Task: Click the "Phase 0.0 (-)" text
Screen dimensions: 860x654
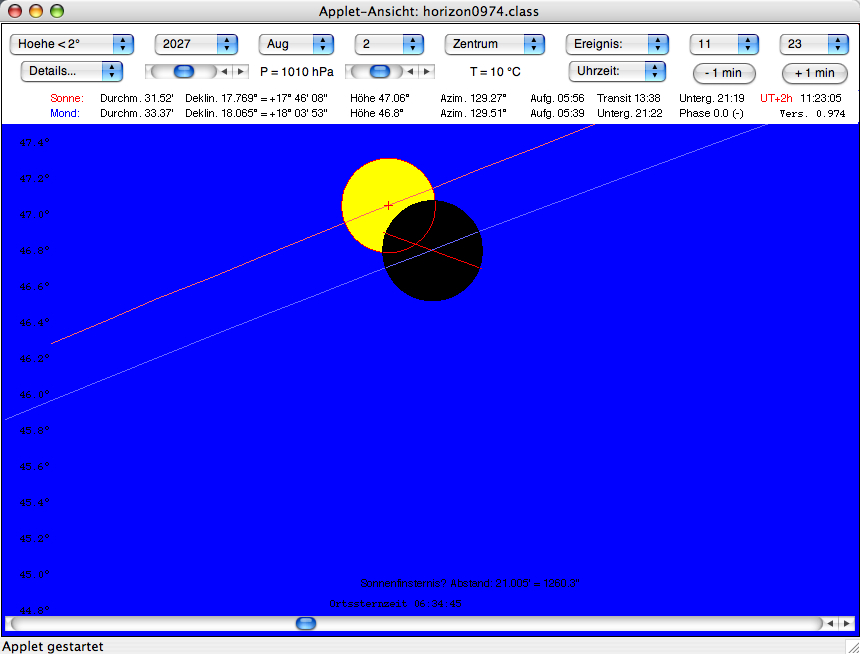Action: (x=711, y=113)
